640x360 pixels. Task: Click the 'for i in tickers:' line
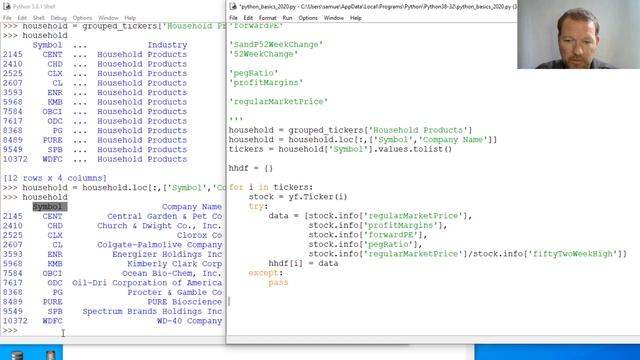[x=271, y=187]
